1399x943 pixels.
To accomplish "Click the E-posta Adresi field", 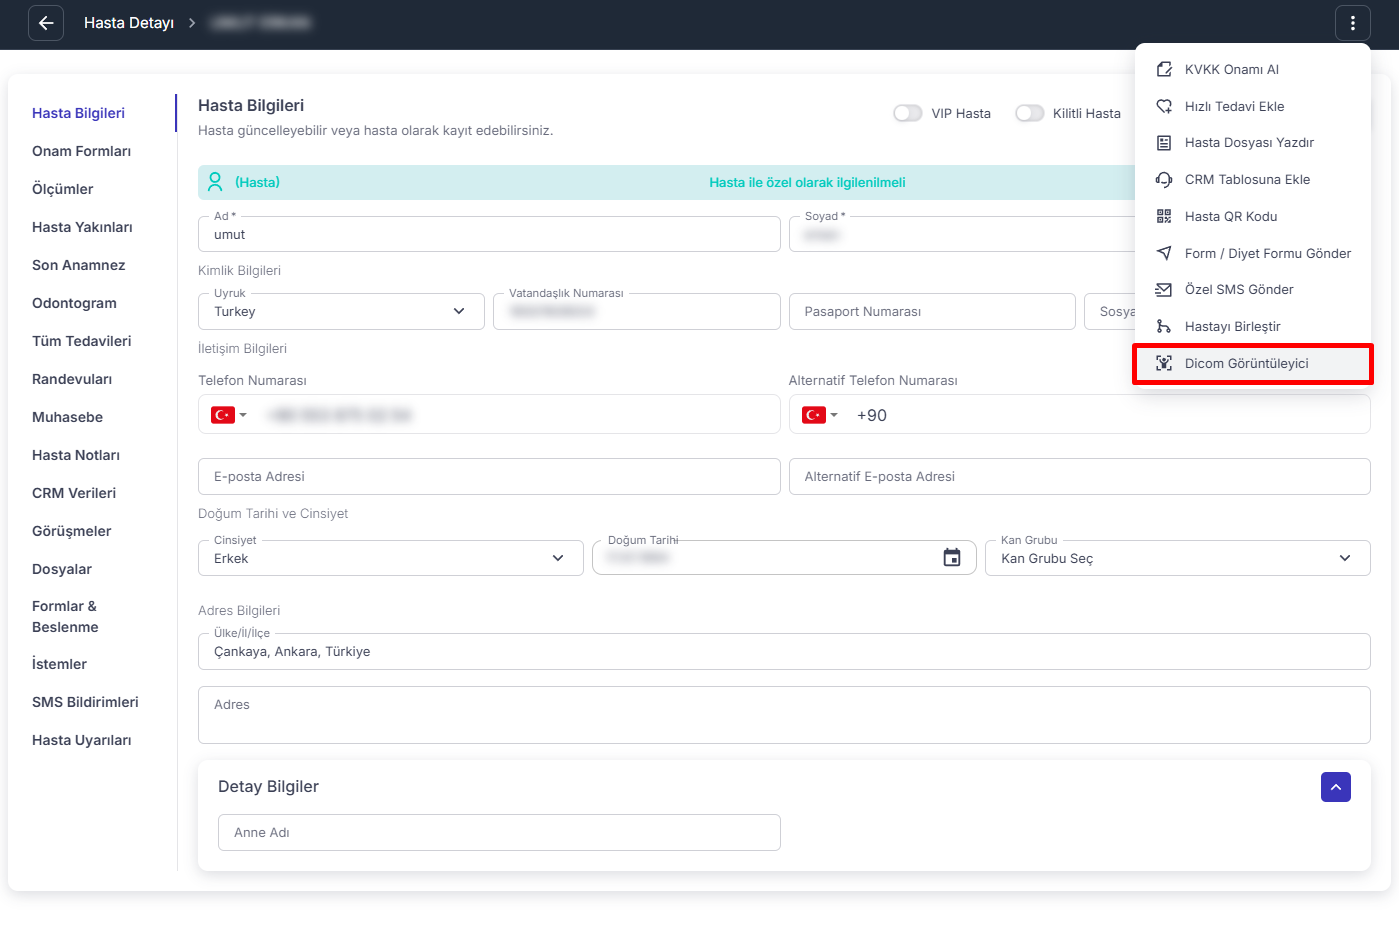I will point(489,477).
